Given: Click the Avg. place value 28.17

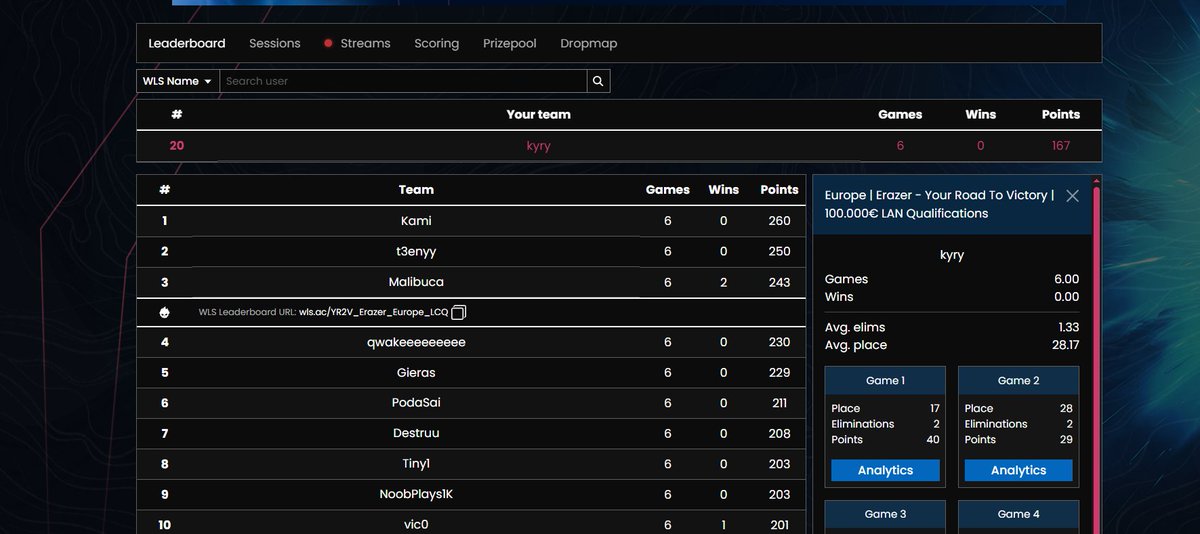Looking at the screenshot, I should (x=1063, y=345).
